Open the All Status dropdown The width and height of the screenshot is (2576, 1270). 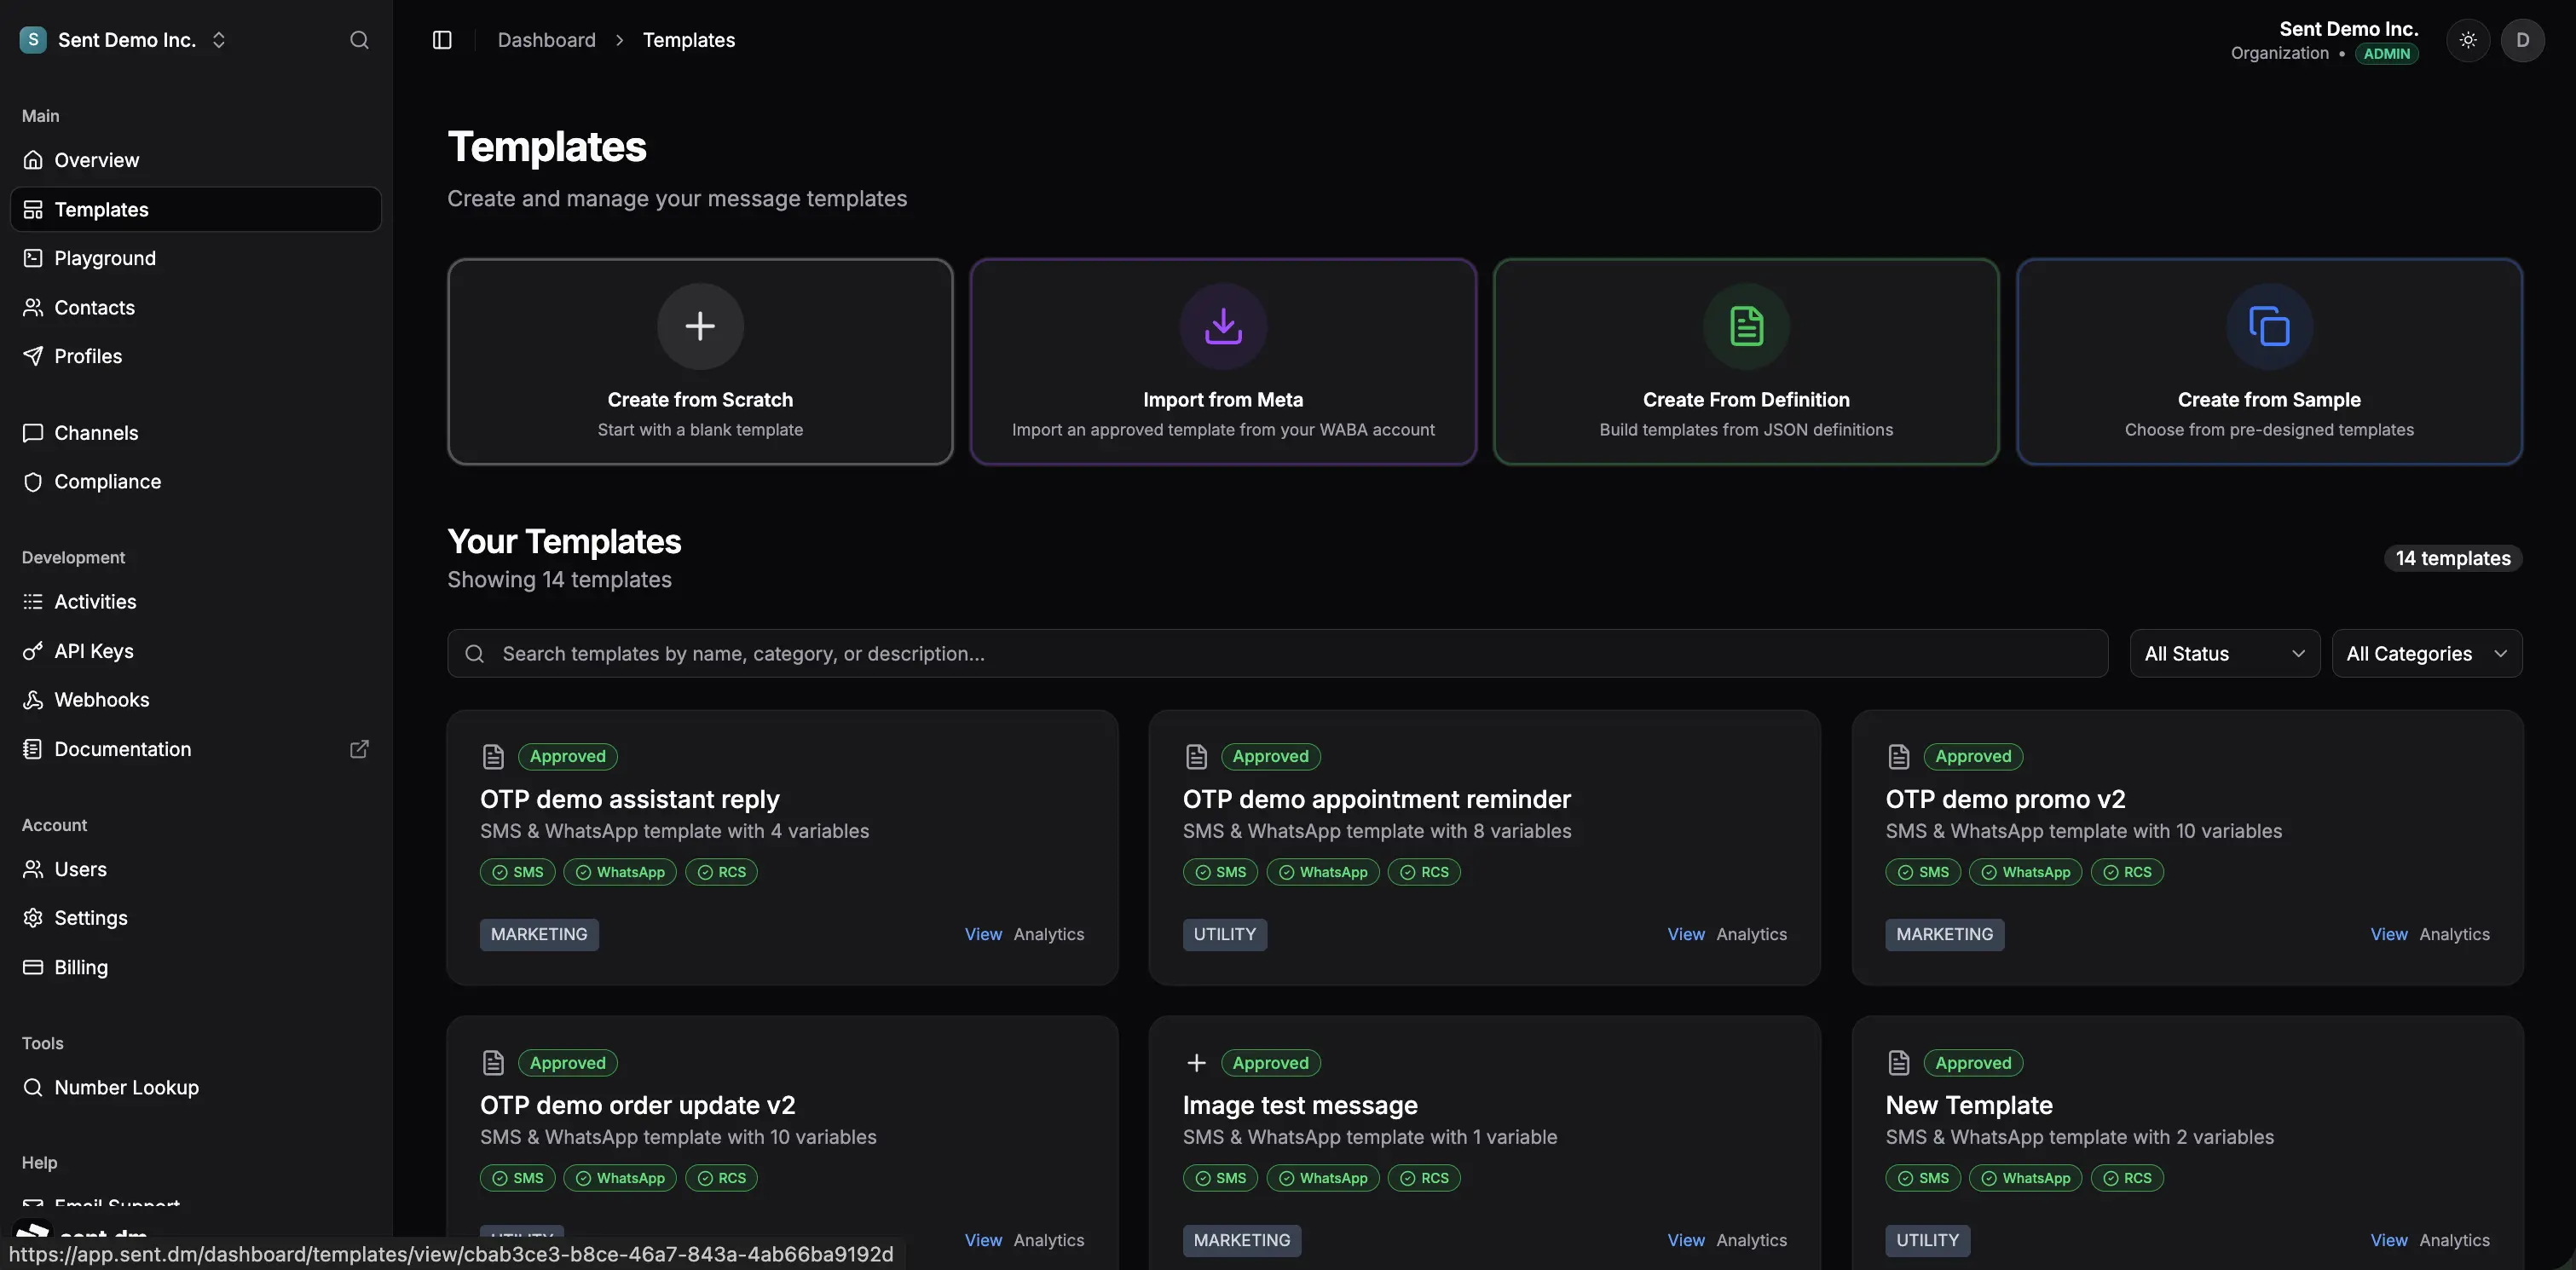2224,653
